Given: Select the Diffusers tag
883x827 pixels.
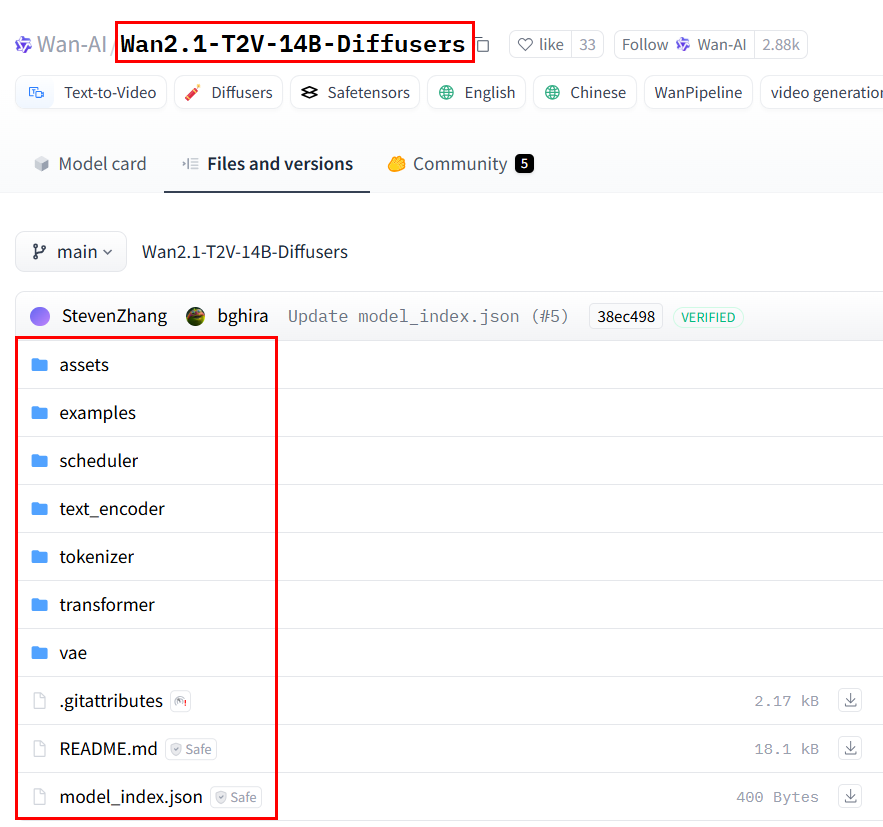Looking at the screenshot, I should pyautogui.click(x=229, y=92).
